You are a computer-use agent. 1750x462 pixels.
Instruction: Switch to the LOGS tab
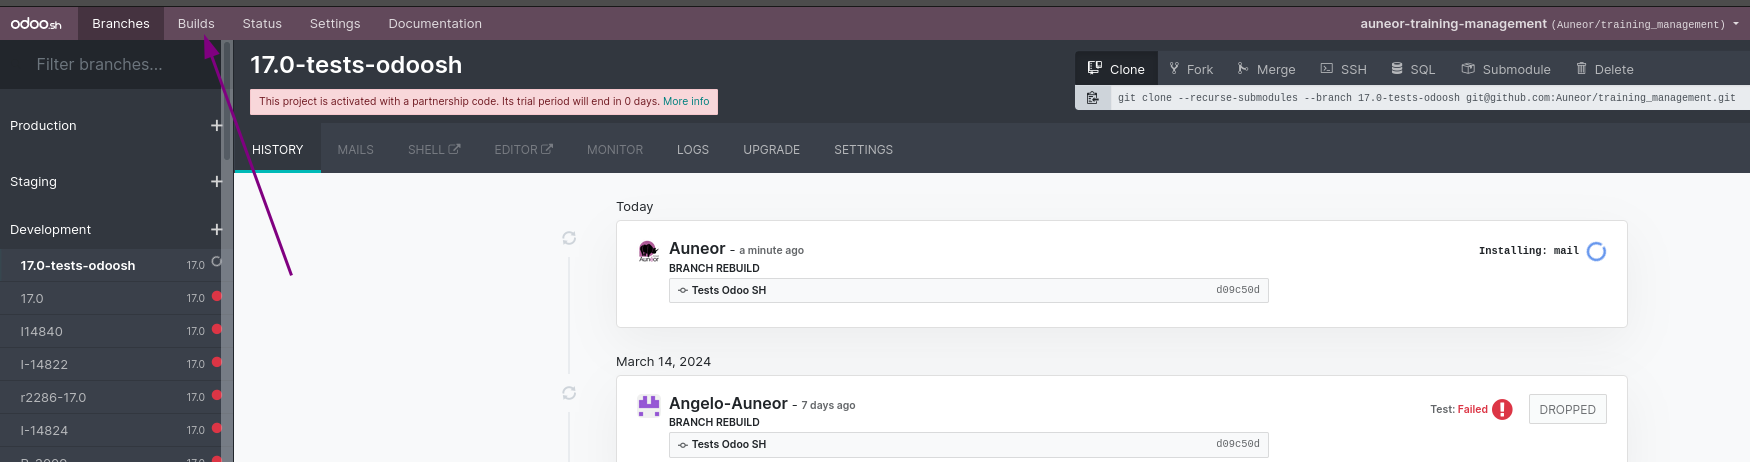[693, 149]
